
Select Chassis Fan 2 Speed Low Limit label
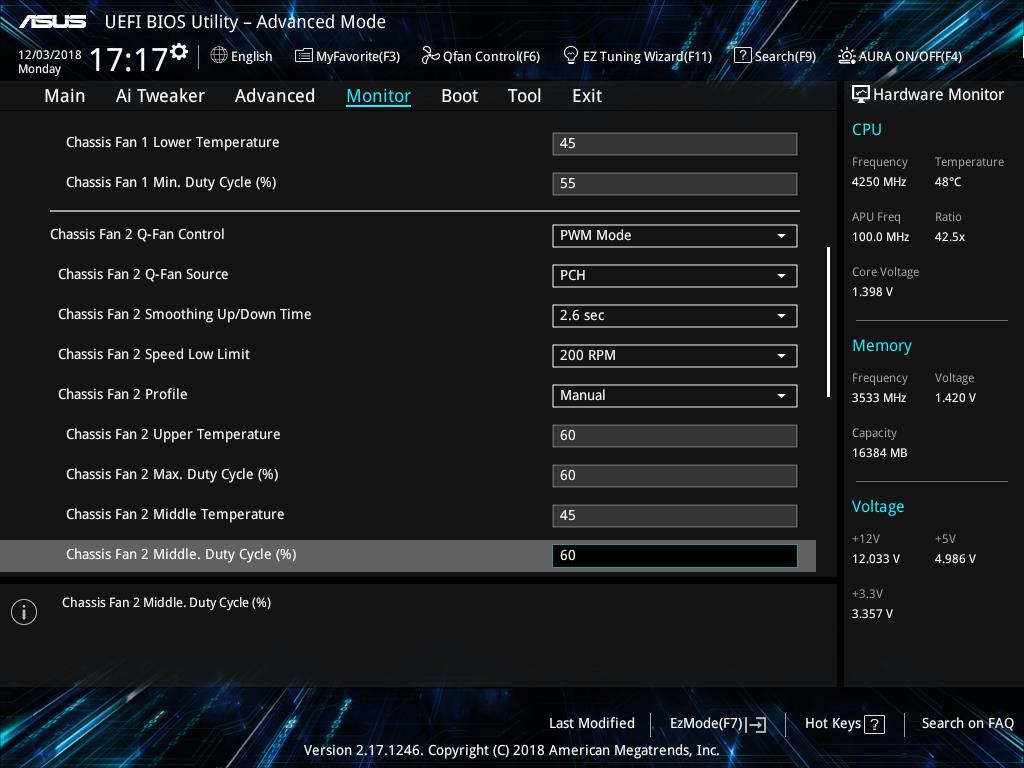(154, 354)
